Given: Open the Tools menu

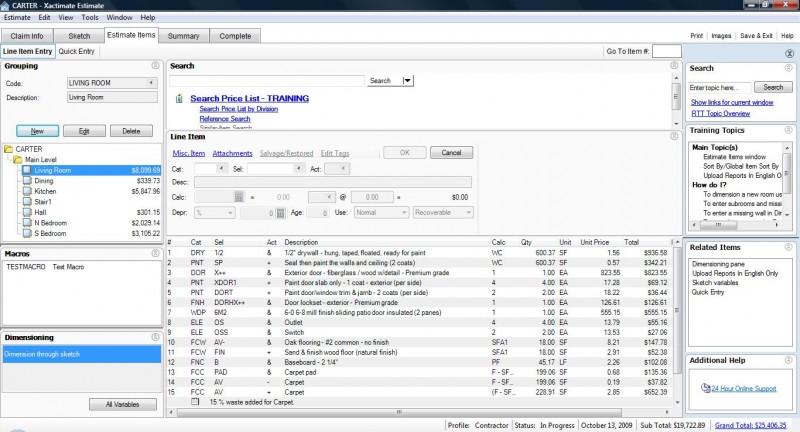Looking at the screenshot, I should (x=90, y=17).
